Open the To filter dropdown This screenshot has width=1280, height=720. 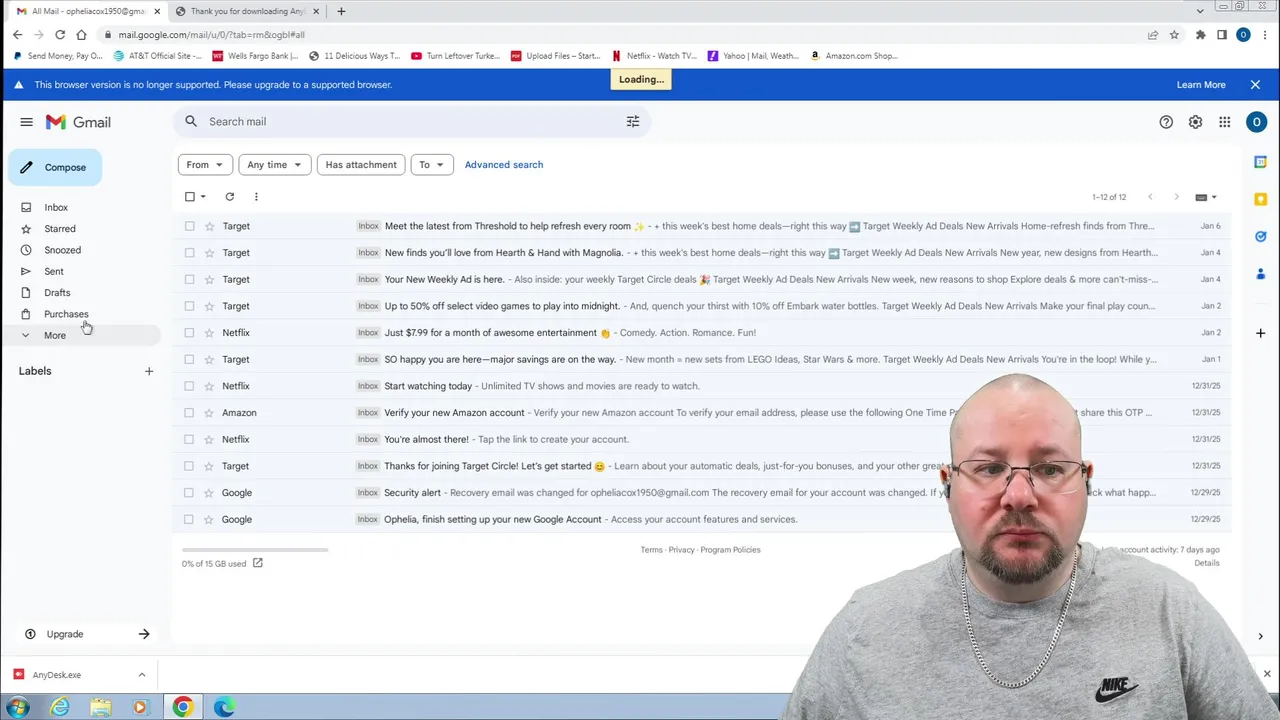[431, 165]
